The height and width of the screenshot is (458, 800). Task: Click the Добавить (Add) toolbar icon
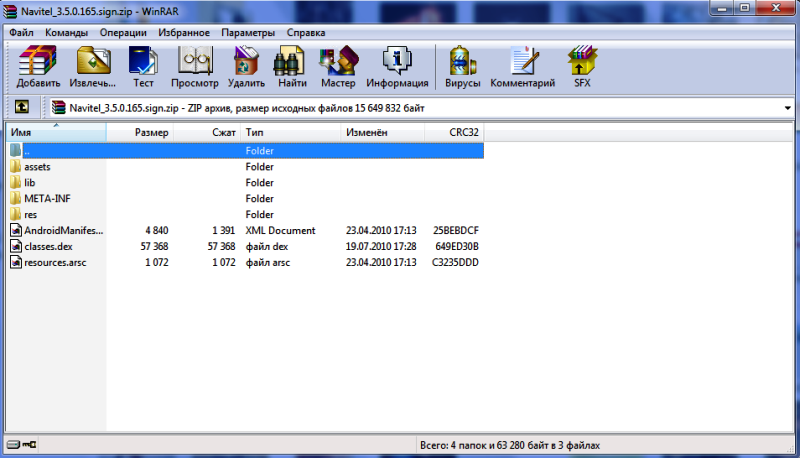38,67
